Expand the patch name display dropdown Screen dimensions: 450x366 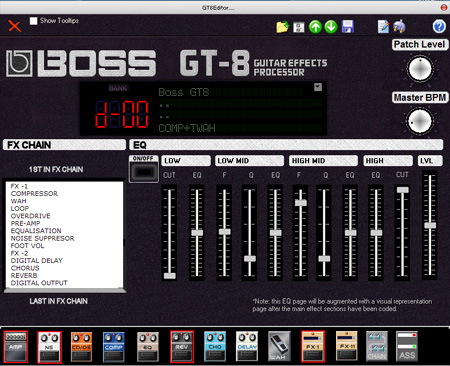coord(318,87)
